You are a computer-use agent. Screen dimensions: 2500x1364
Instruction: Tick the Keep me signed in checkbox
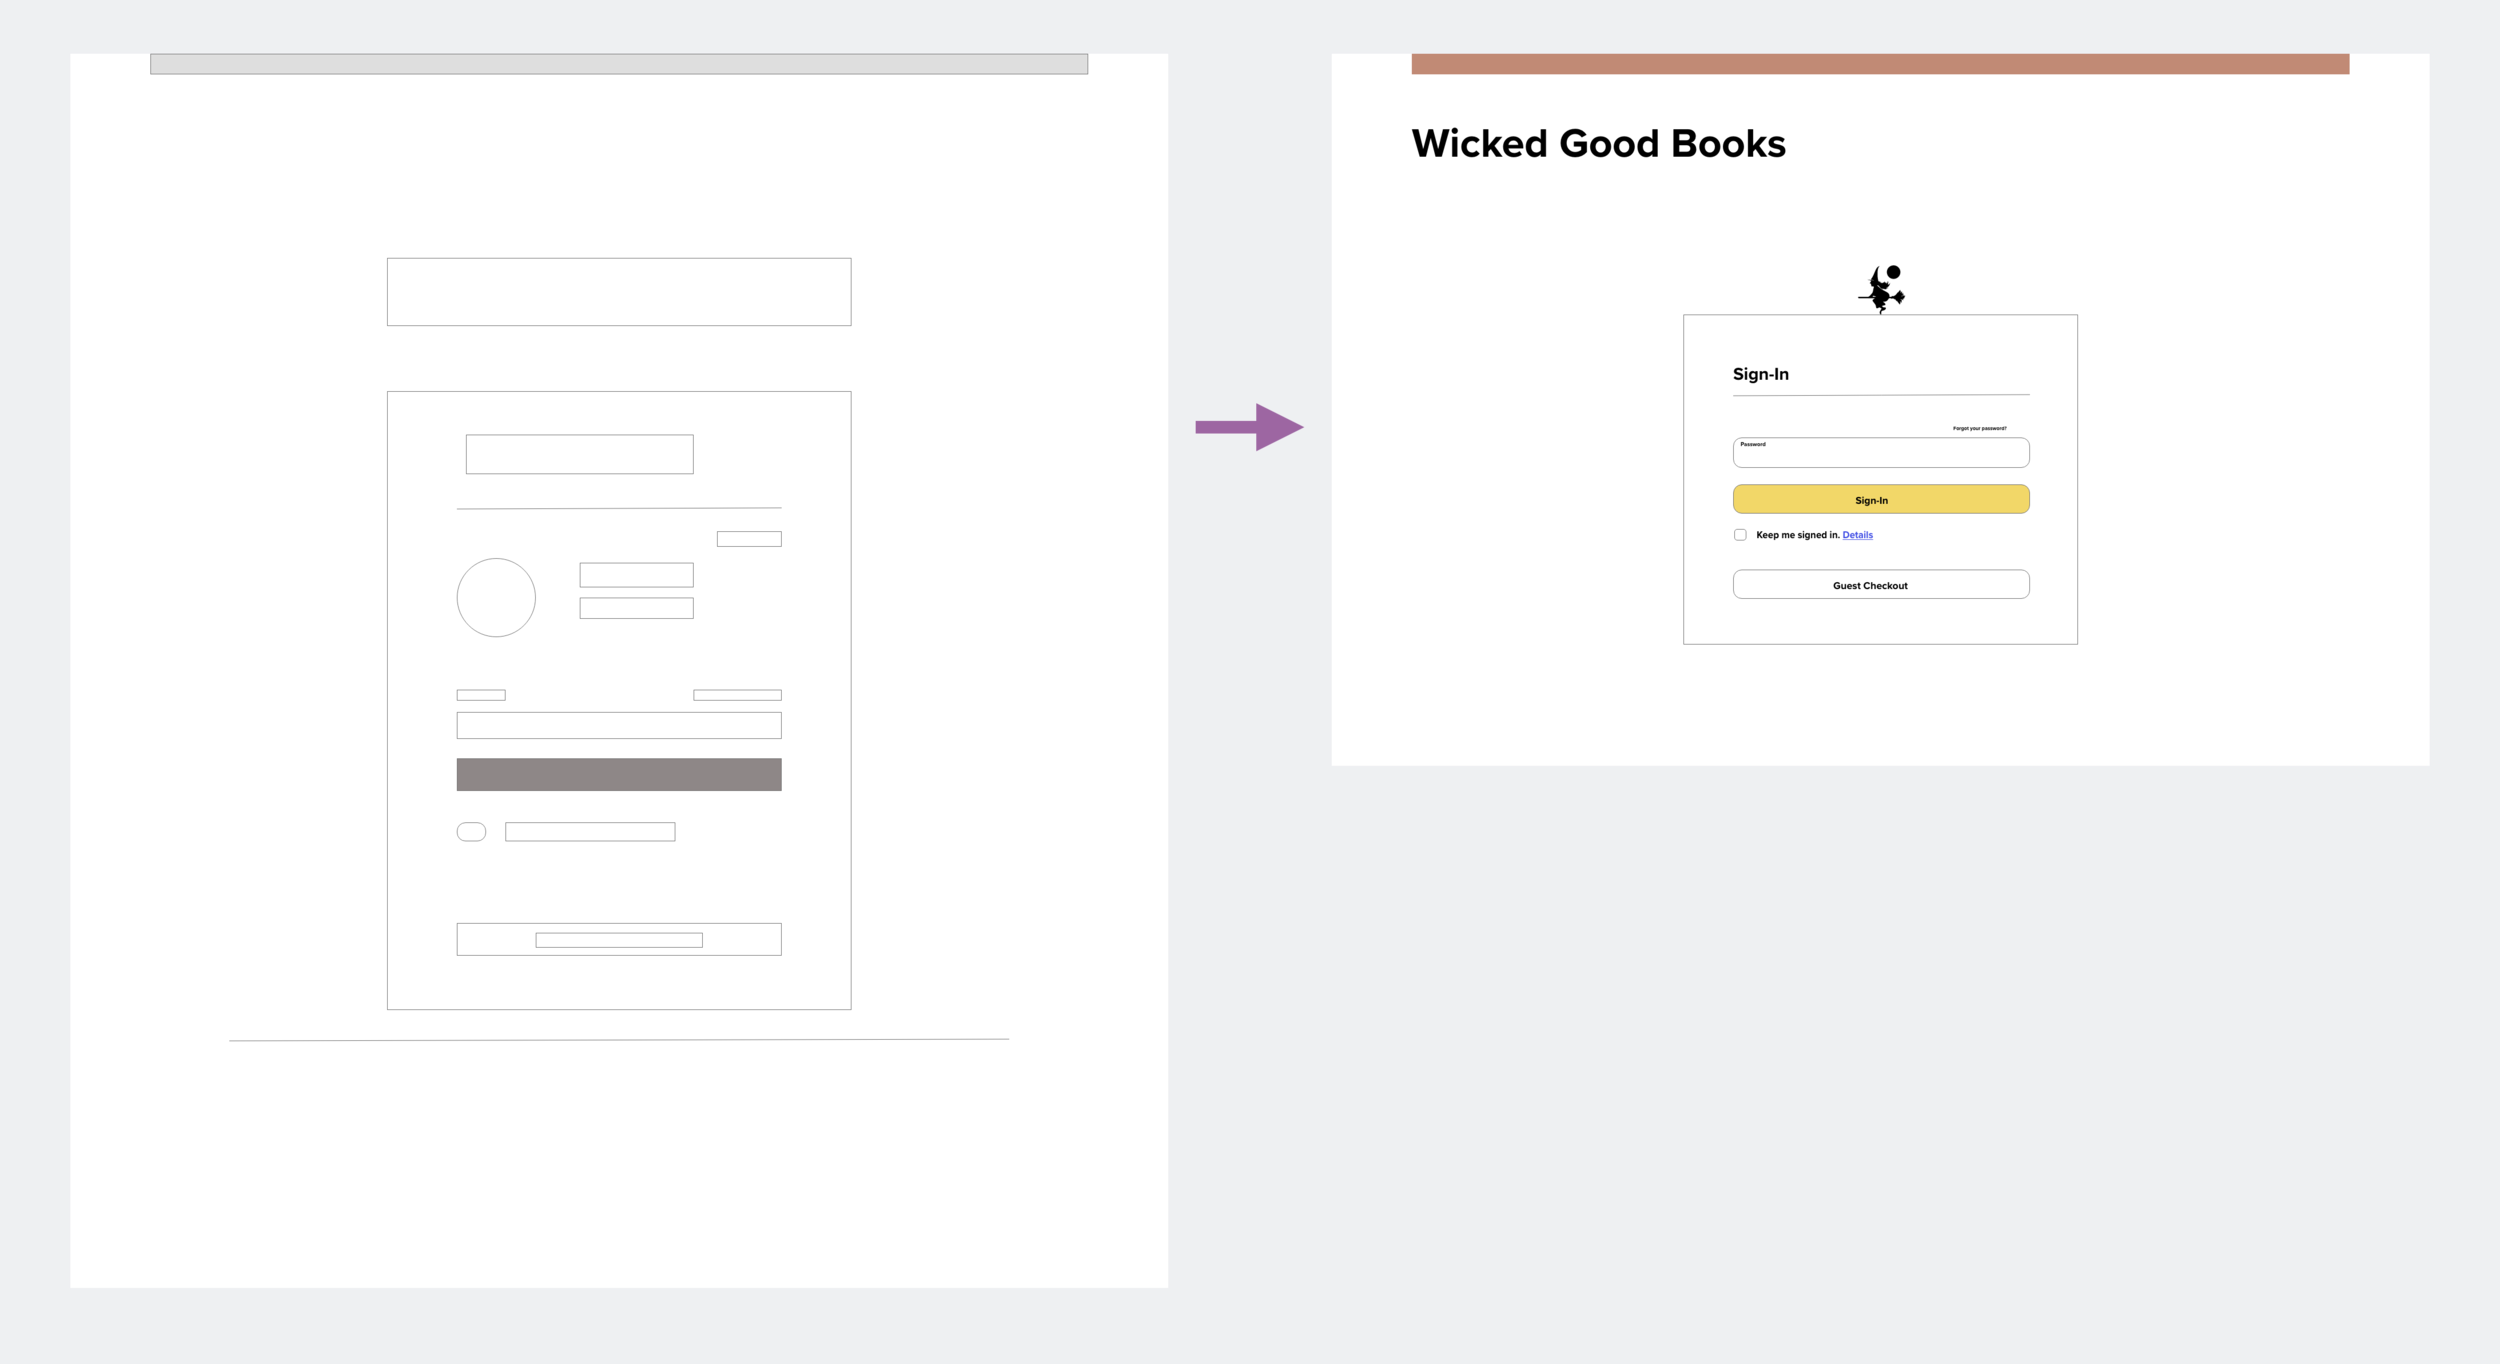pyautogui.click(x=1740, y=535)
